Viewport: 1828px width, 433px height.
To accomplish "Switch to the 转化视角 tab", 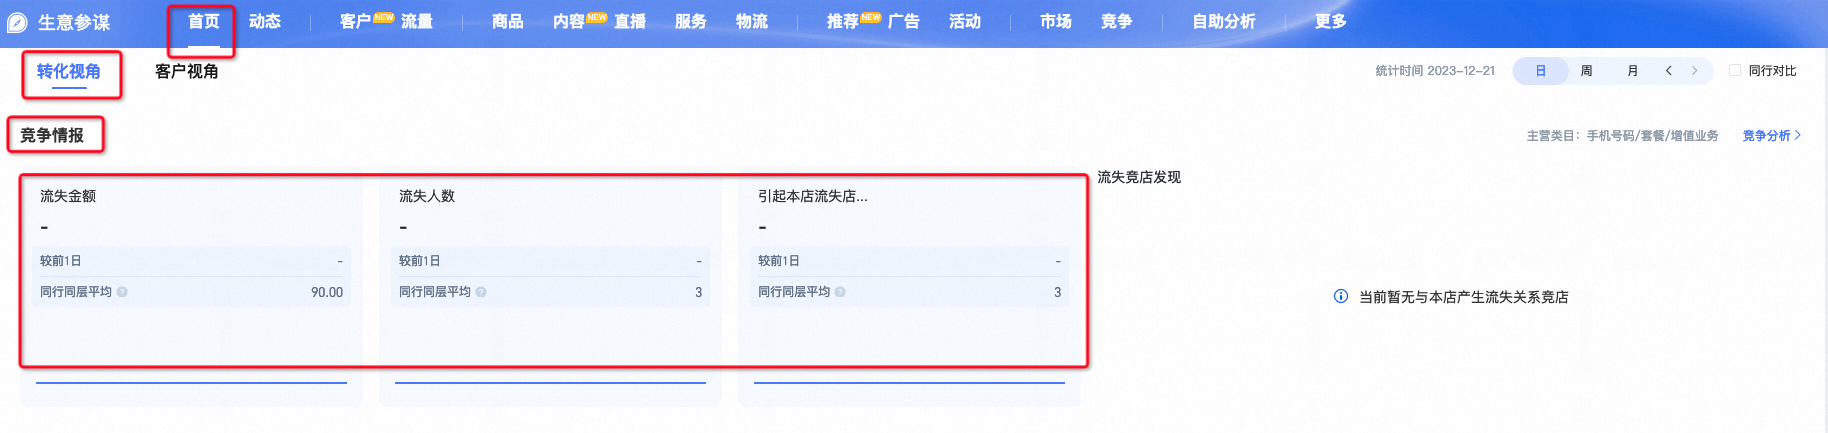I will pyautogui.click(x=69, y=72).
